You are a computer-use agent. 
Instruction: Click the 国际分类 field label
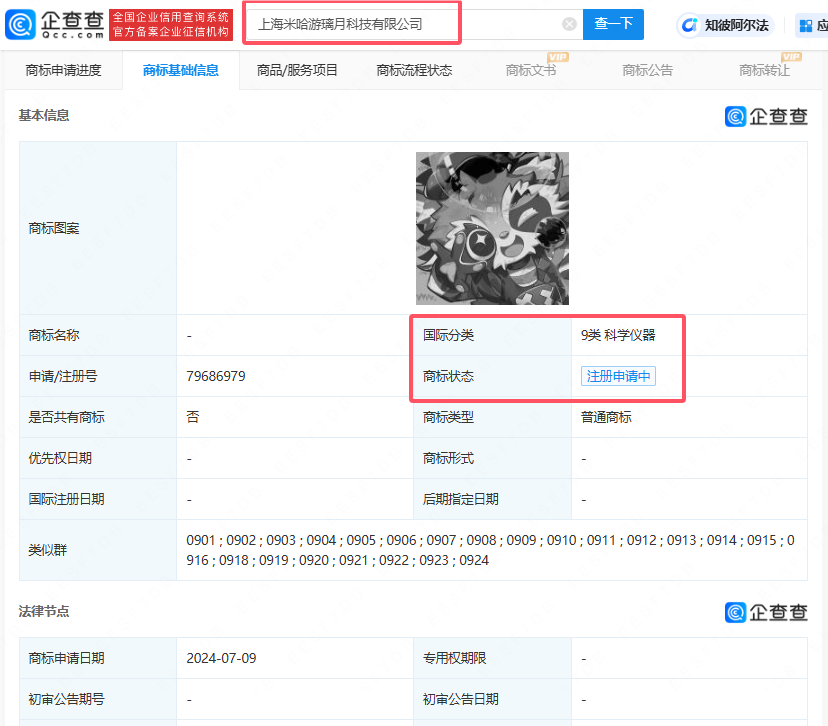(x=448, y=335)
